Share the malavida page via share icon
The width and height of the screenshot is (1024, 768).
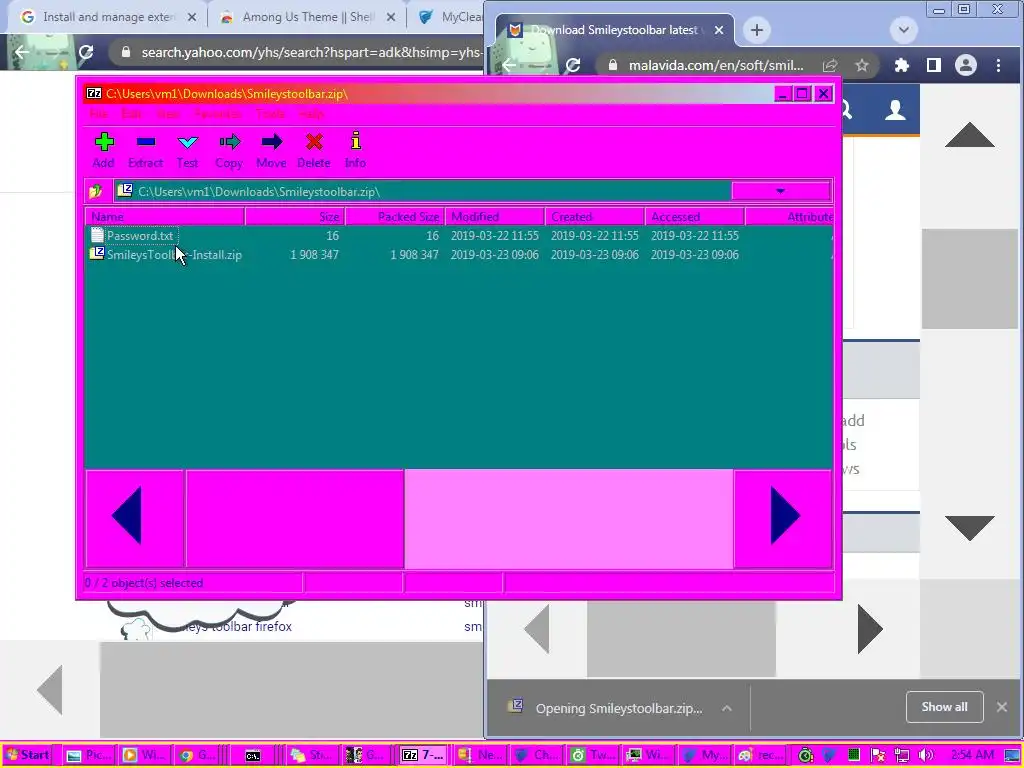click(x=830, y=65)
